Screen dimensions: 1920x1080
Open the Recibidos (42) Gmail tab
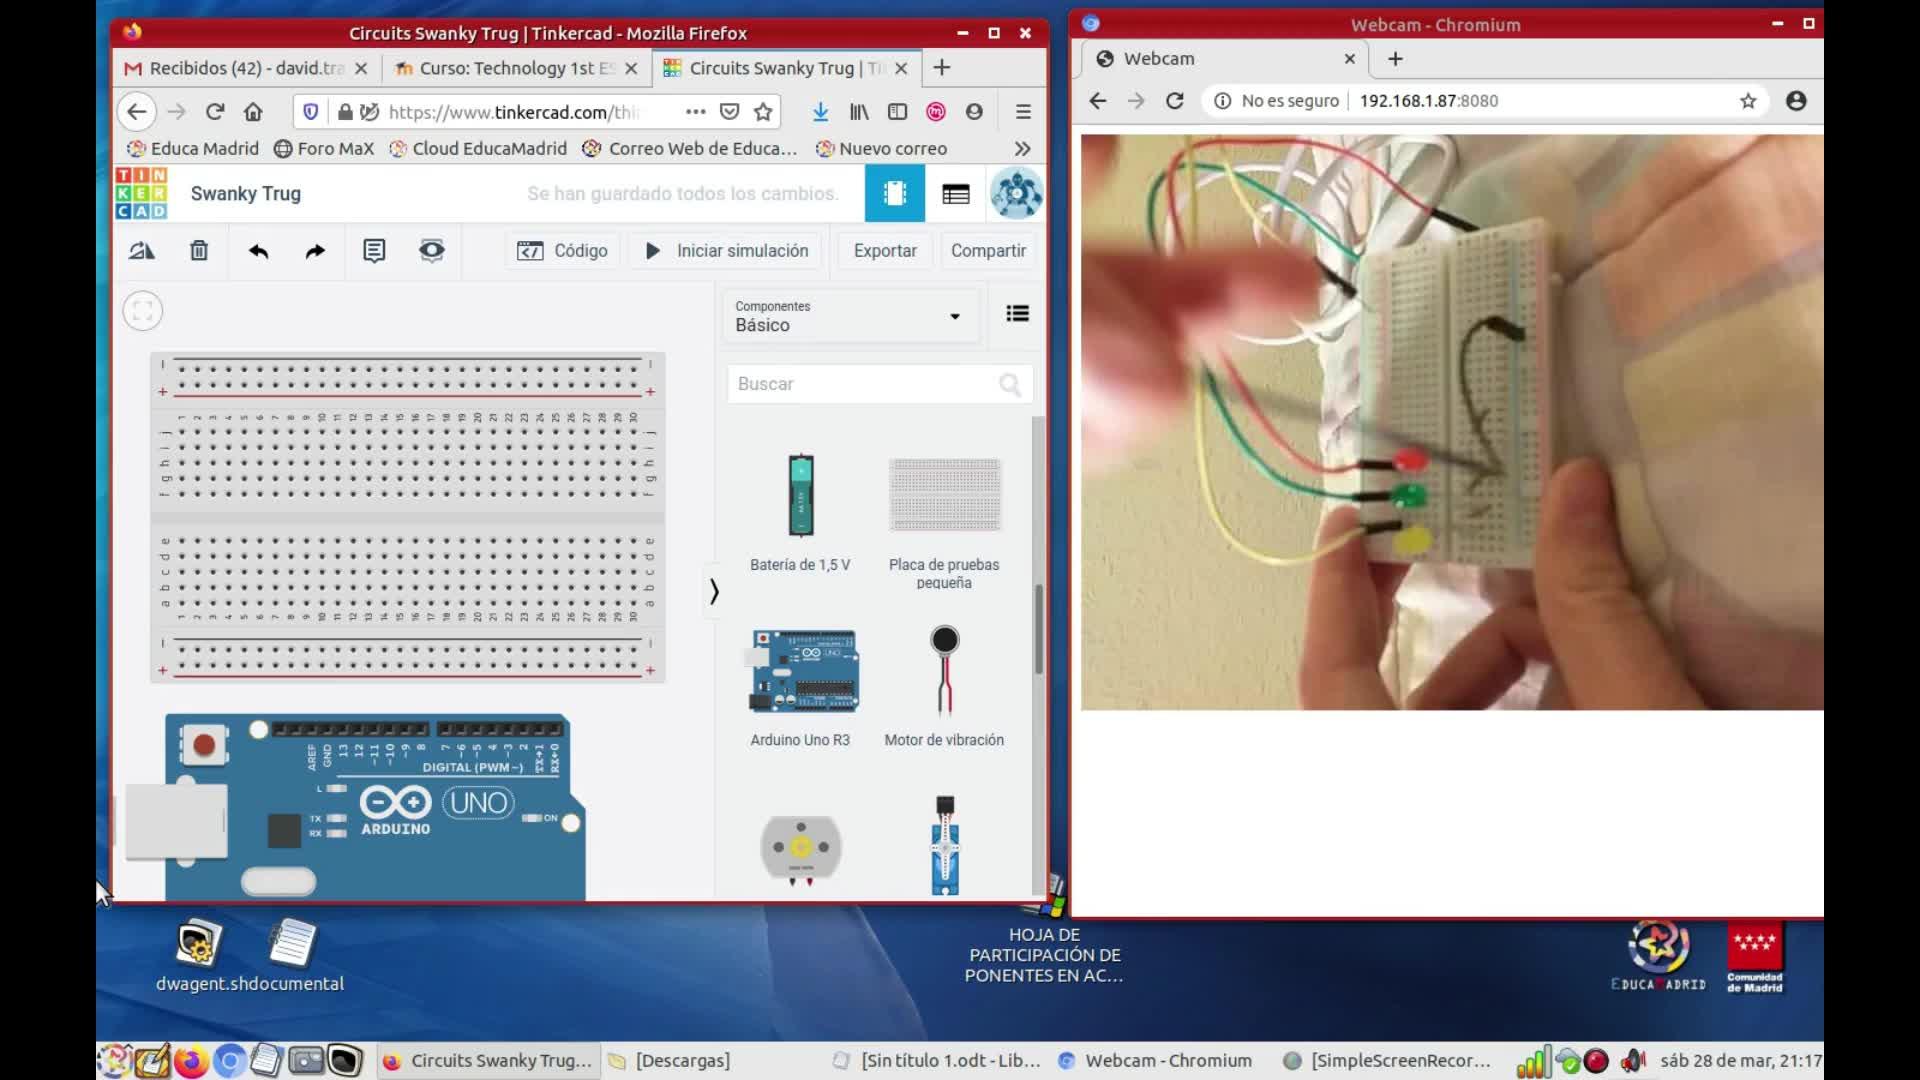pyautogui.click(x=245, y=68)
